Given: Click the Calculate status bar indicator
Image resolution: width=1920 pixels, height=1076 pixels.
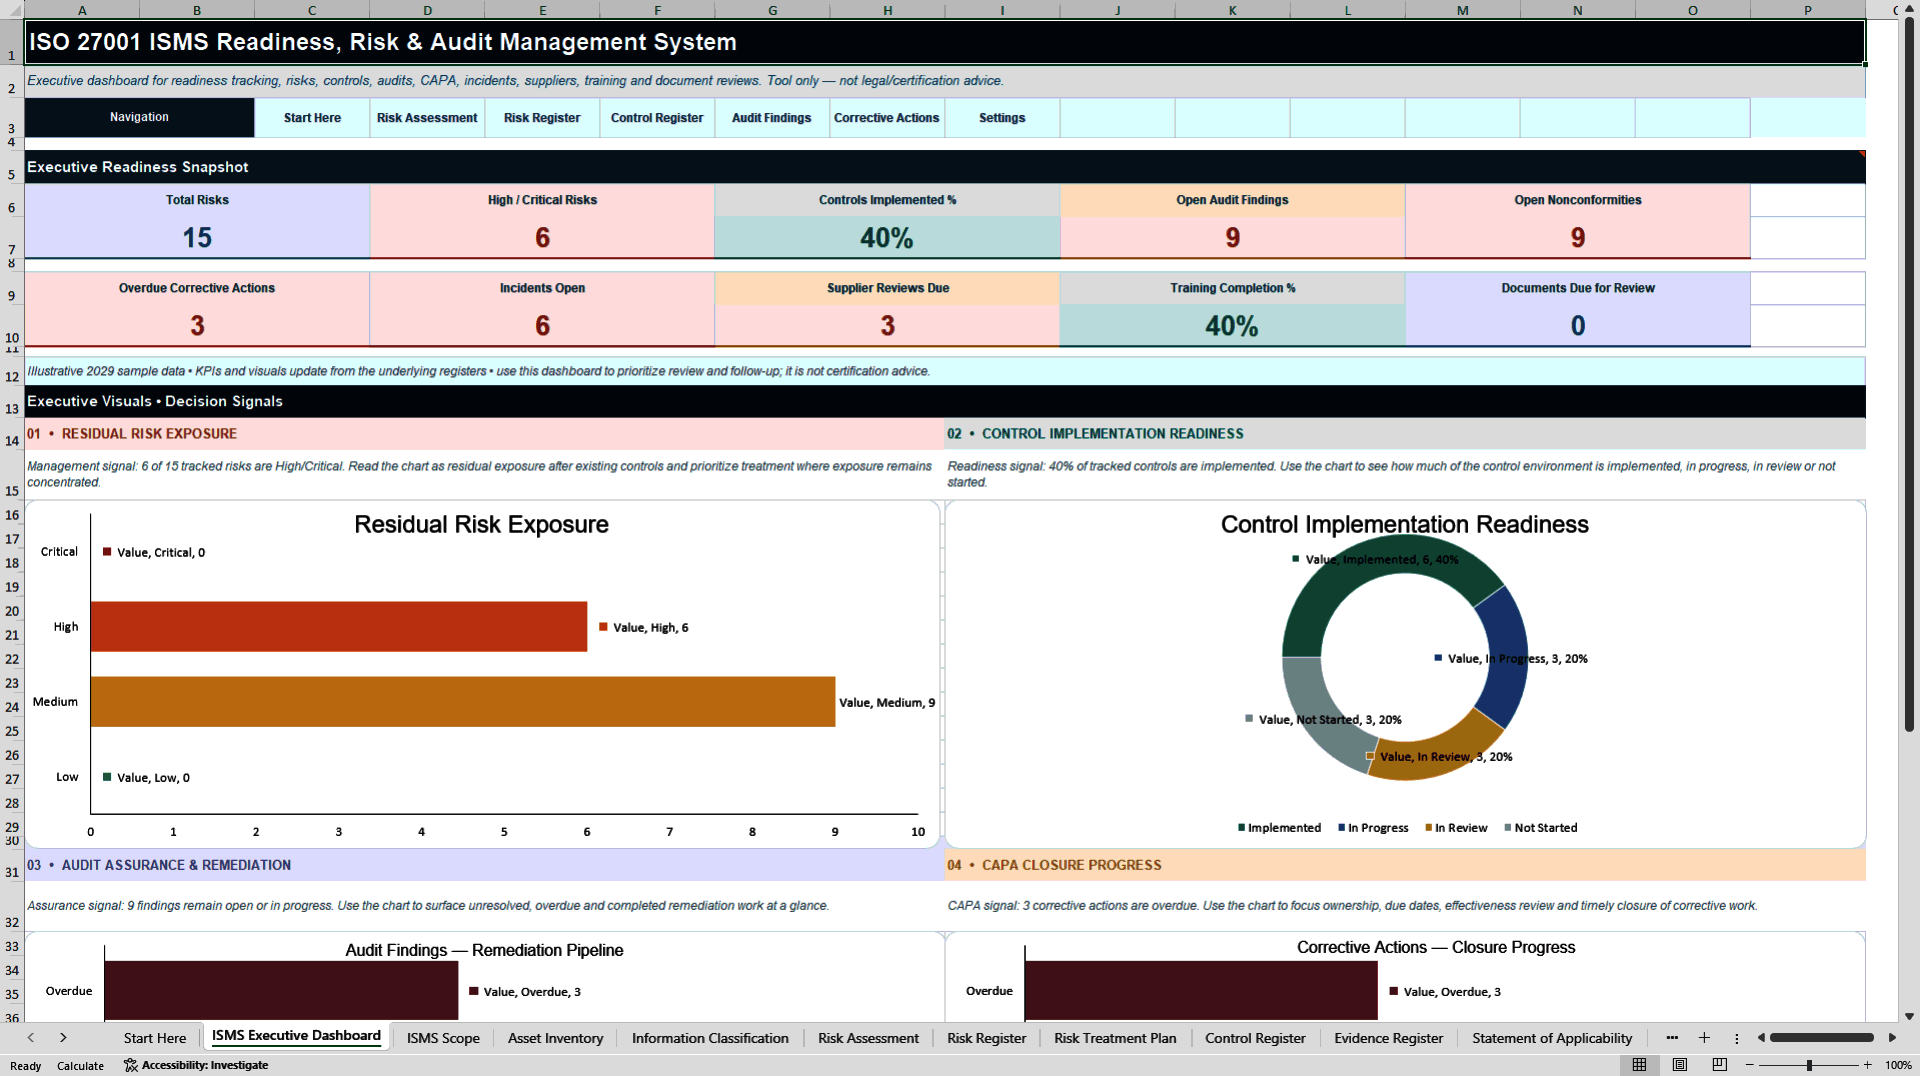Looking at the screenshot, I should pyautogui.click(x=80, y=1066).
